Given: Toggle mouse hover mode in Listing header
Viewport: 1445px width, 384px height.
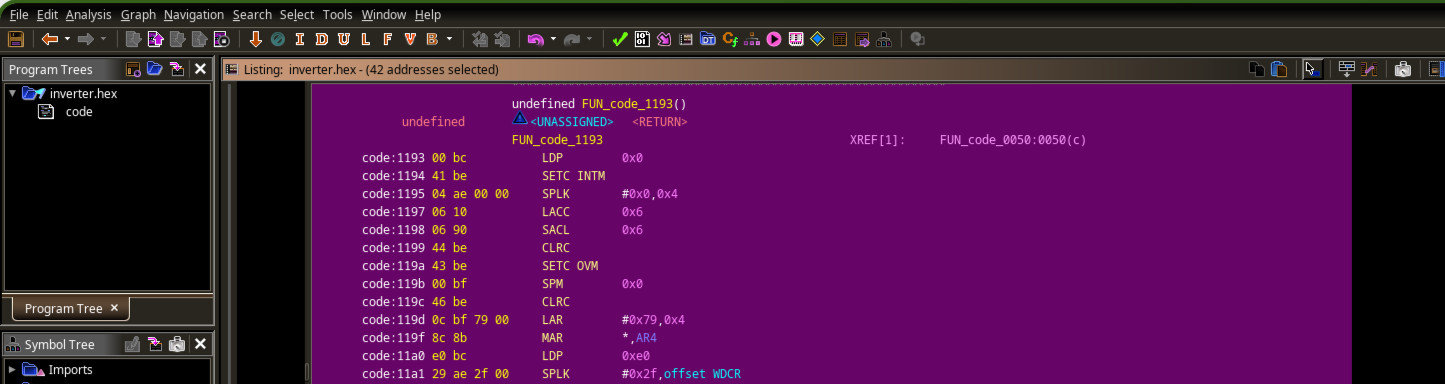Looking at the screenshot, I should [1313, 69].
